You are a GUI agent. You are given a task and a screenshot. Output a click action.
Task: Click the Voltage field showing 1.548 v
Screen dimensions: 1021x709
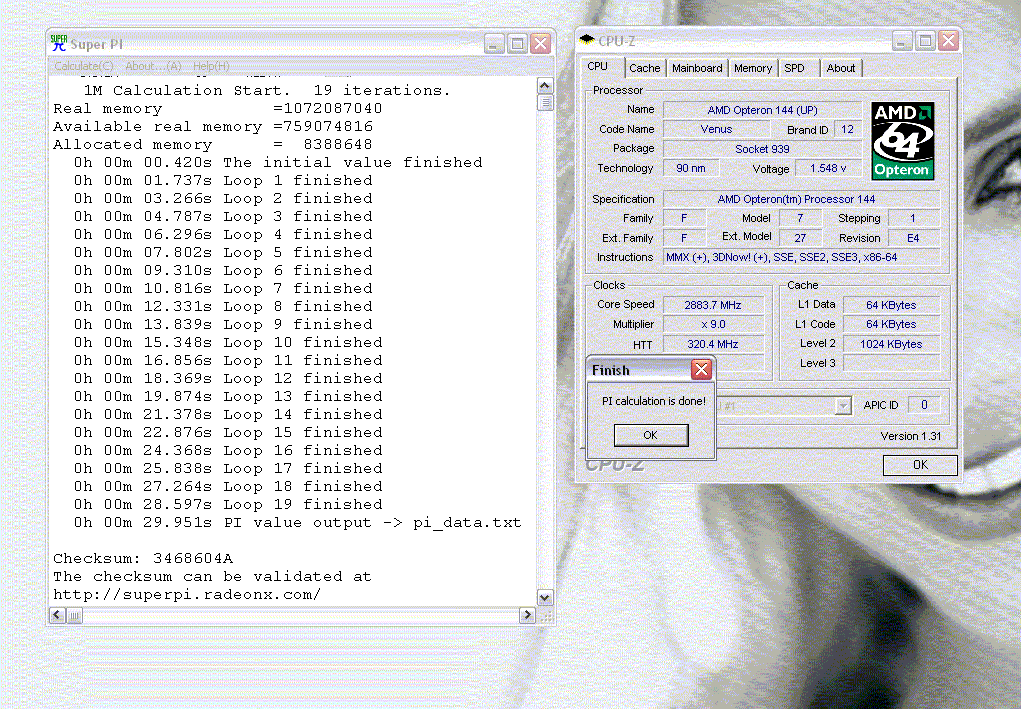[828, 168]
